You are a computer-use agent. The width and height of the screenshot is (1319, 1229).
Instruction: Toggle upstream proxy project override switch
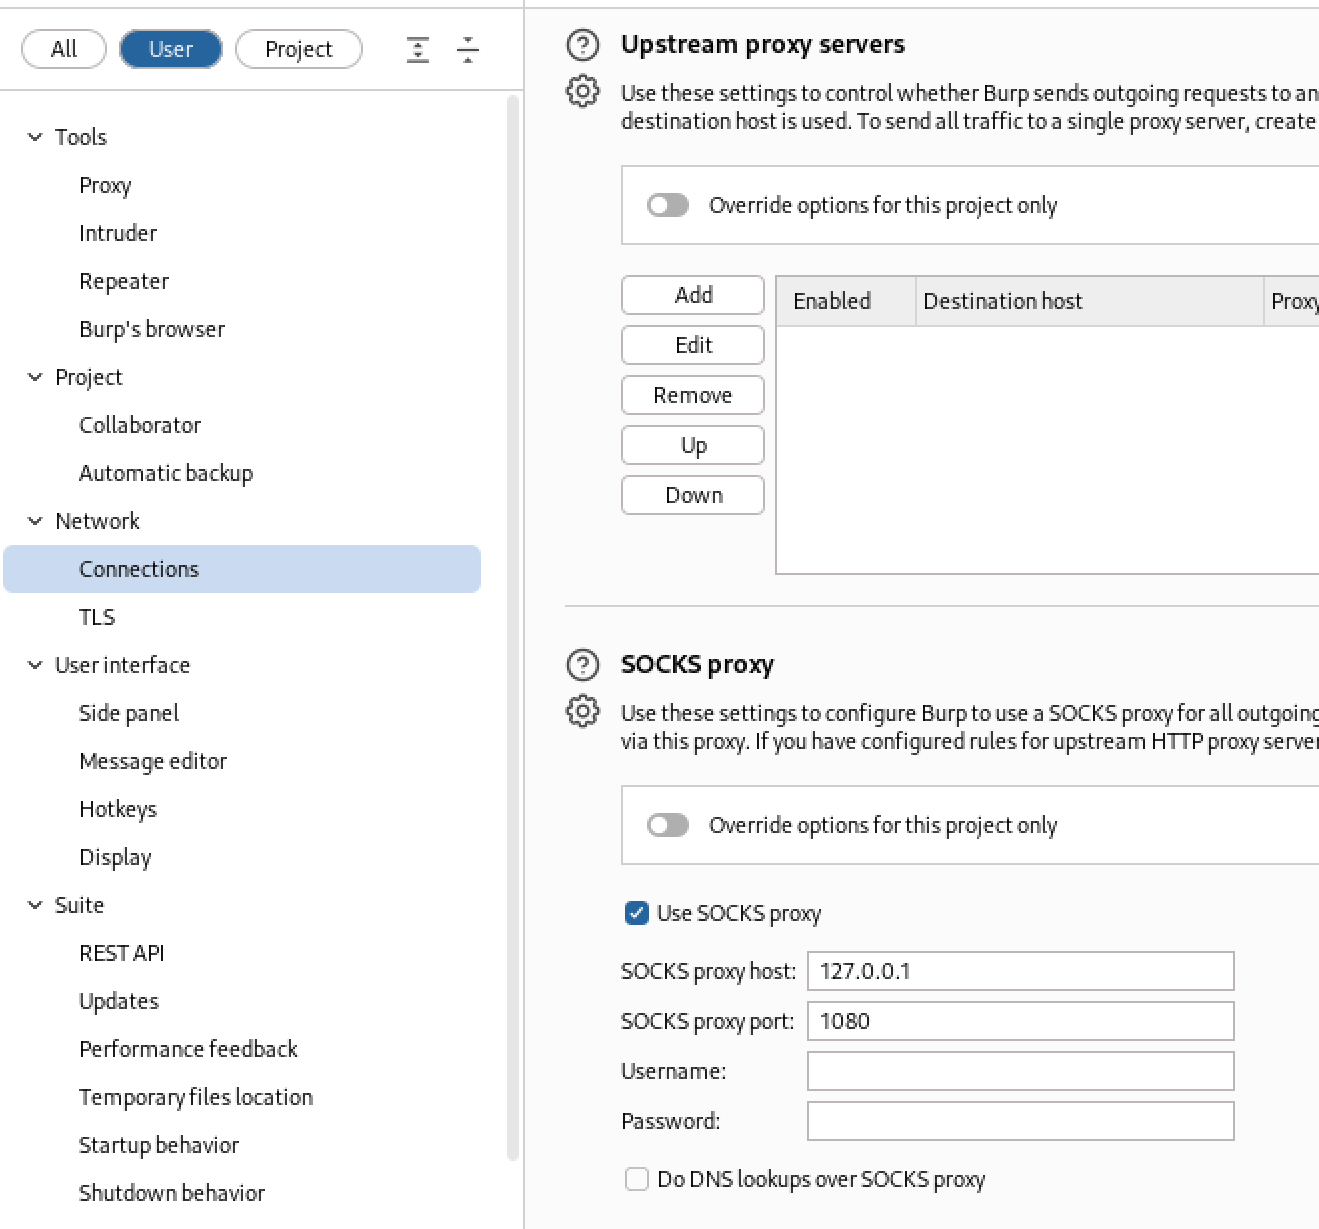(668, 205)
